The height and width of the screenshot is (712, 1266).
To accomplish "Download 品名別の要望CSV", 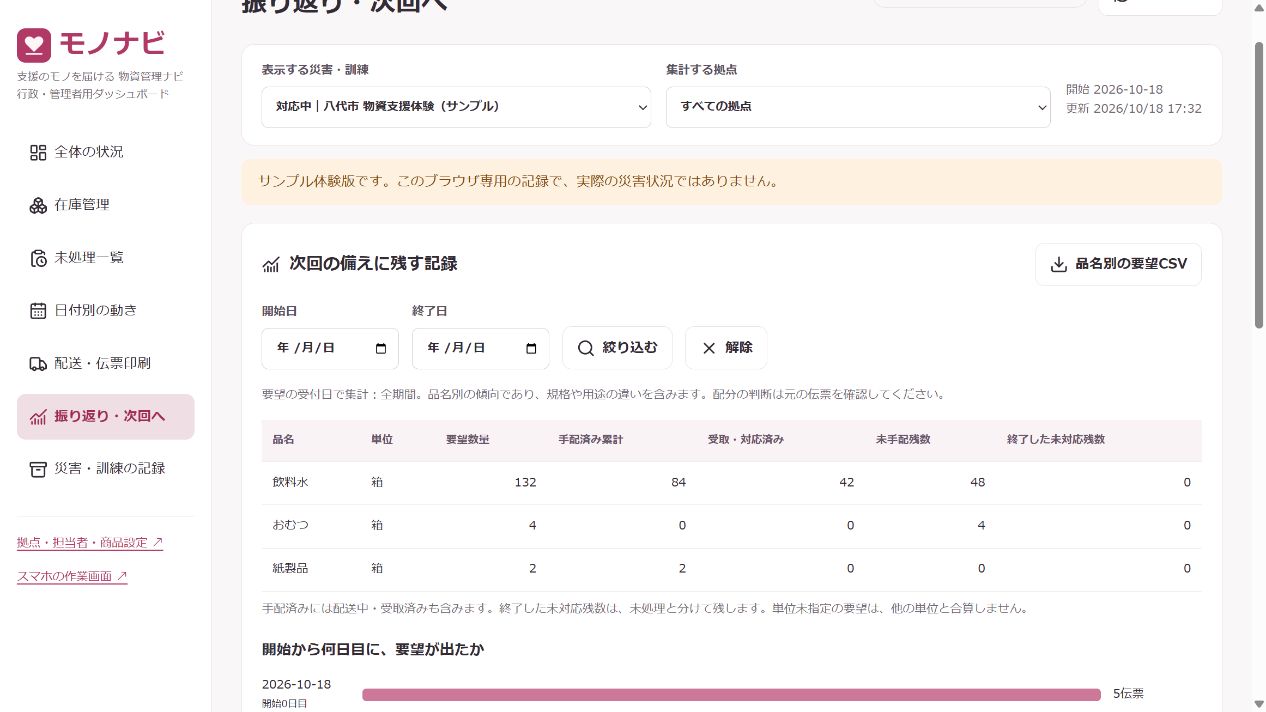I will click(1118, 265).
